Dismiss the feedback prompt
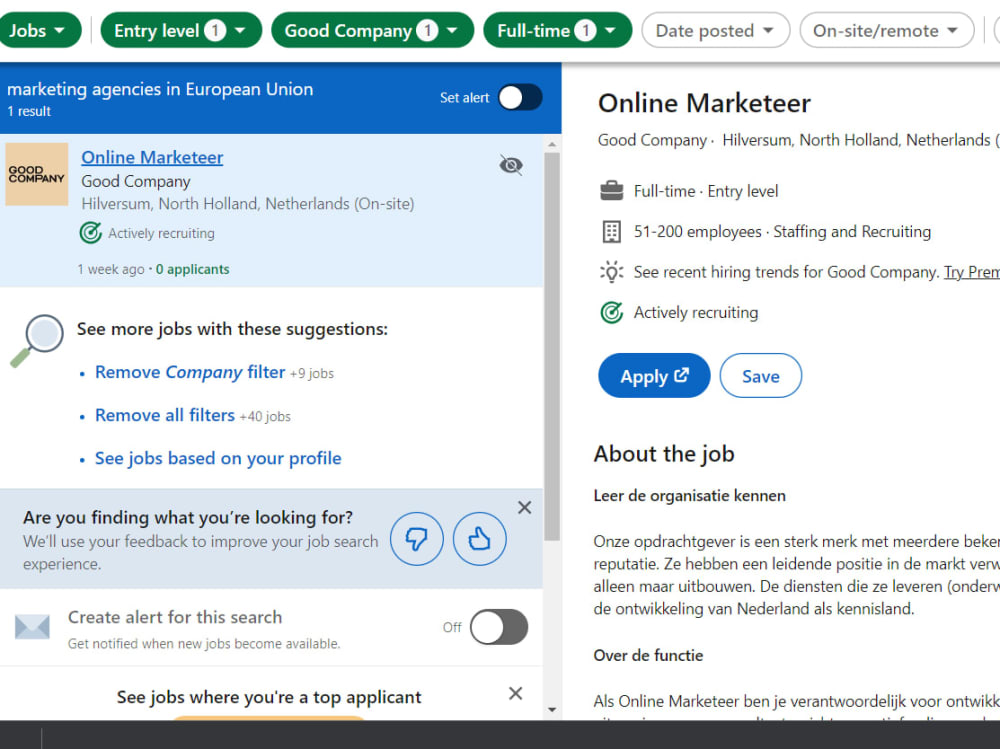This screenshot has height=749, width=1000. point(524,507)
